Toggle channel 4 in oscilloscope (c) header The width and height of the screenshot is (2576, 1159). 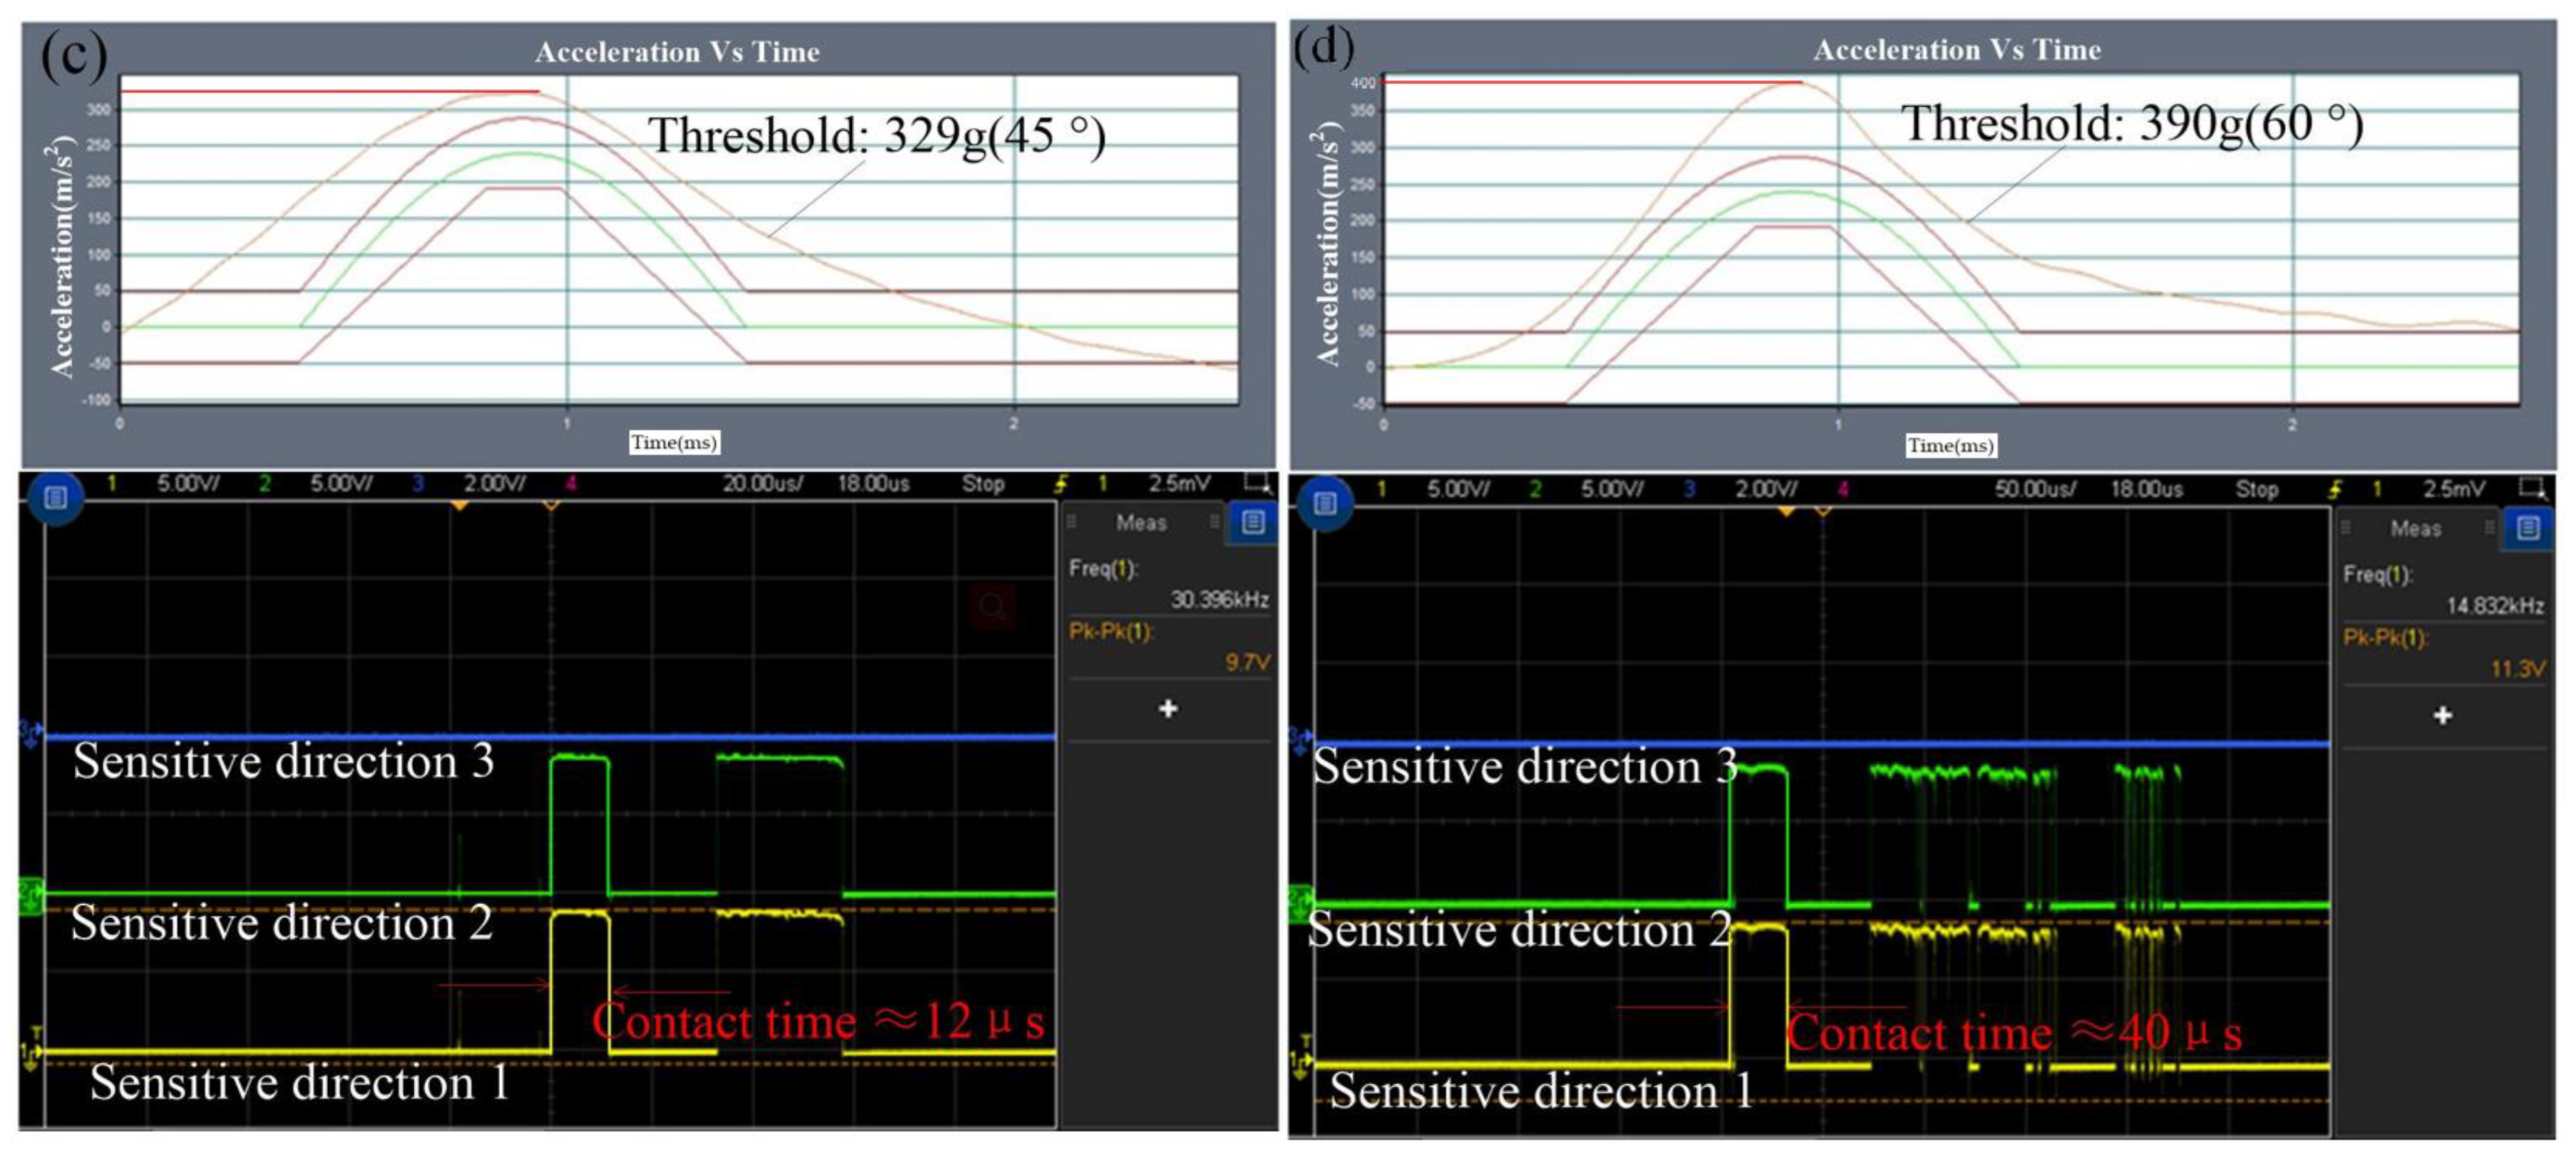point(571,484)
